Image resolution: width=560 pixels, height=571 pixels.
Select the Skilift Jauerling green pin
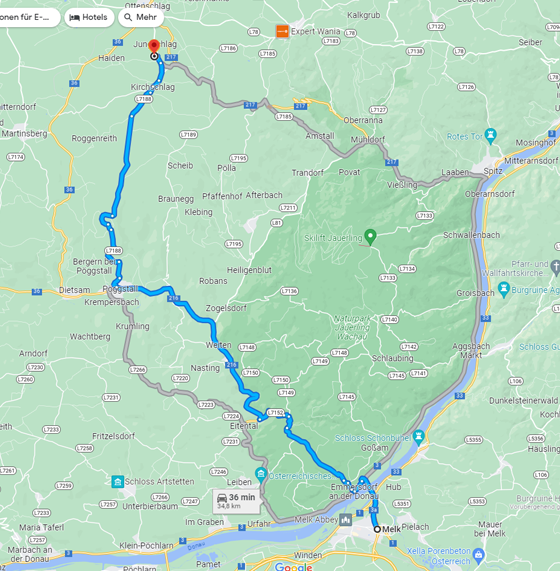[370, 237]
